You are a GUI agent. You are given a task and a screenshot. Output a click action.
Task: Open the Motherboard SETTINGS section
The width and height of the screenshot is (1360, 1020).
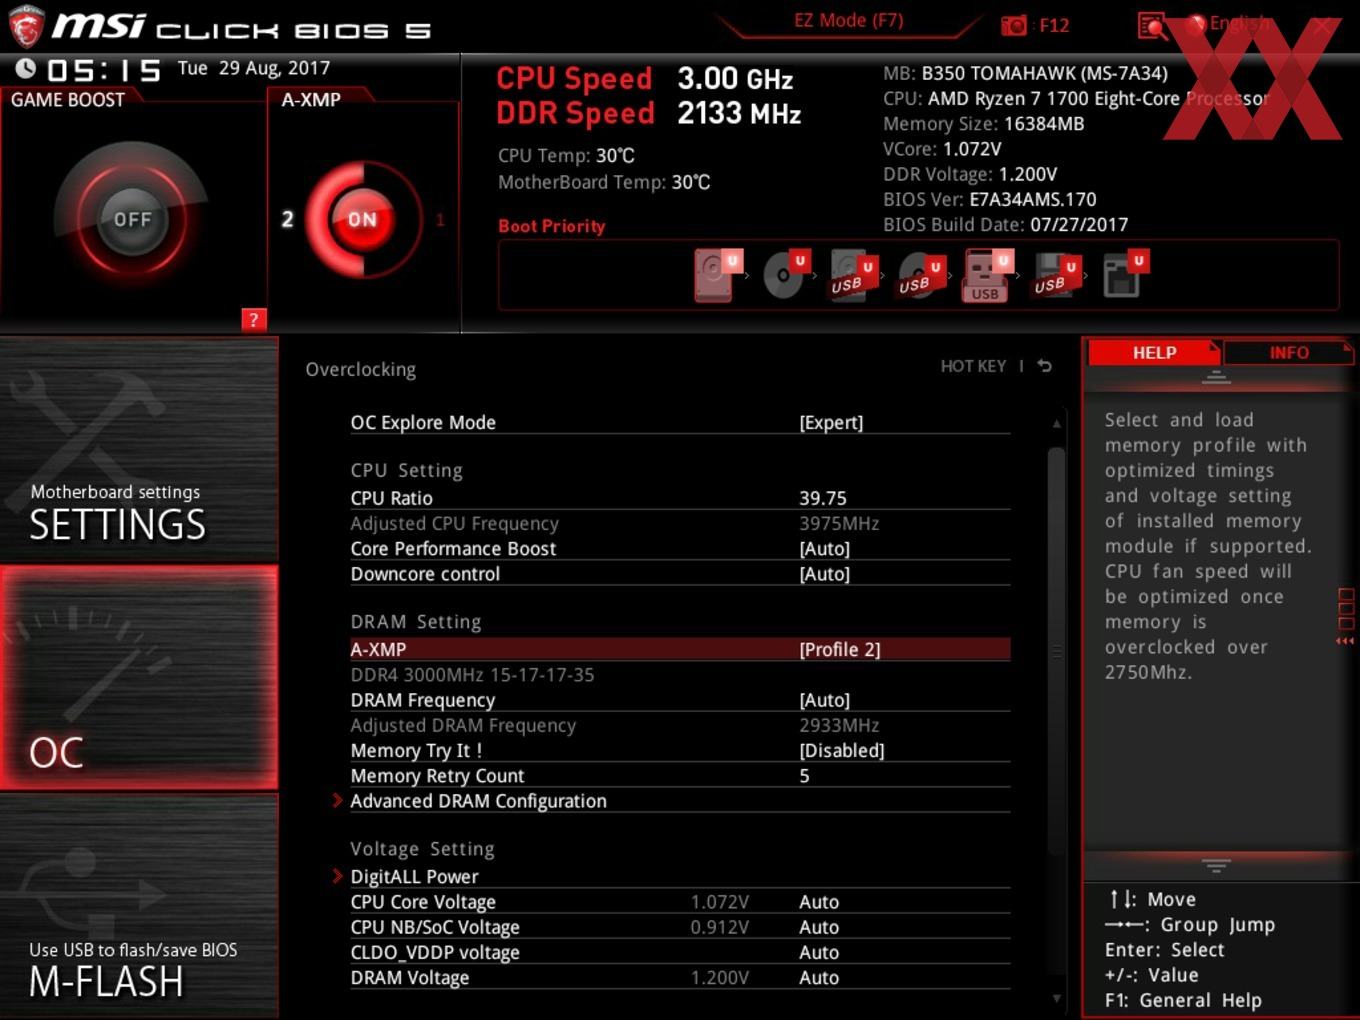pyautogui.click(x=139, y=450)
